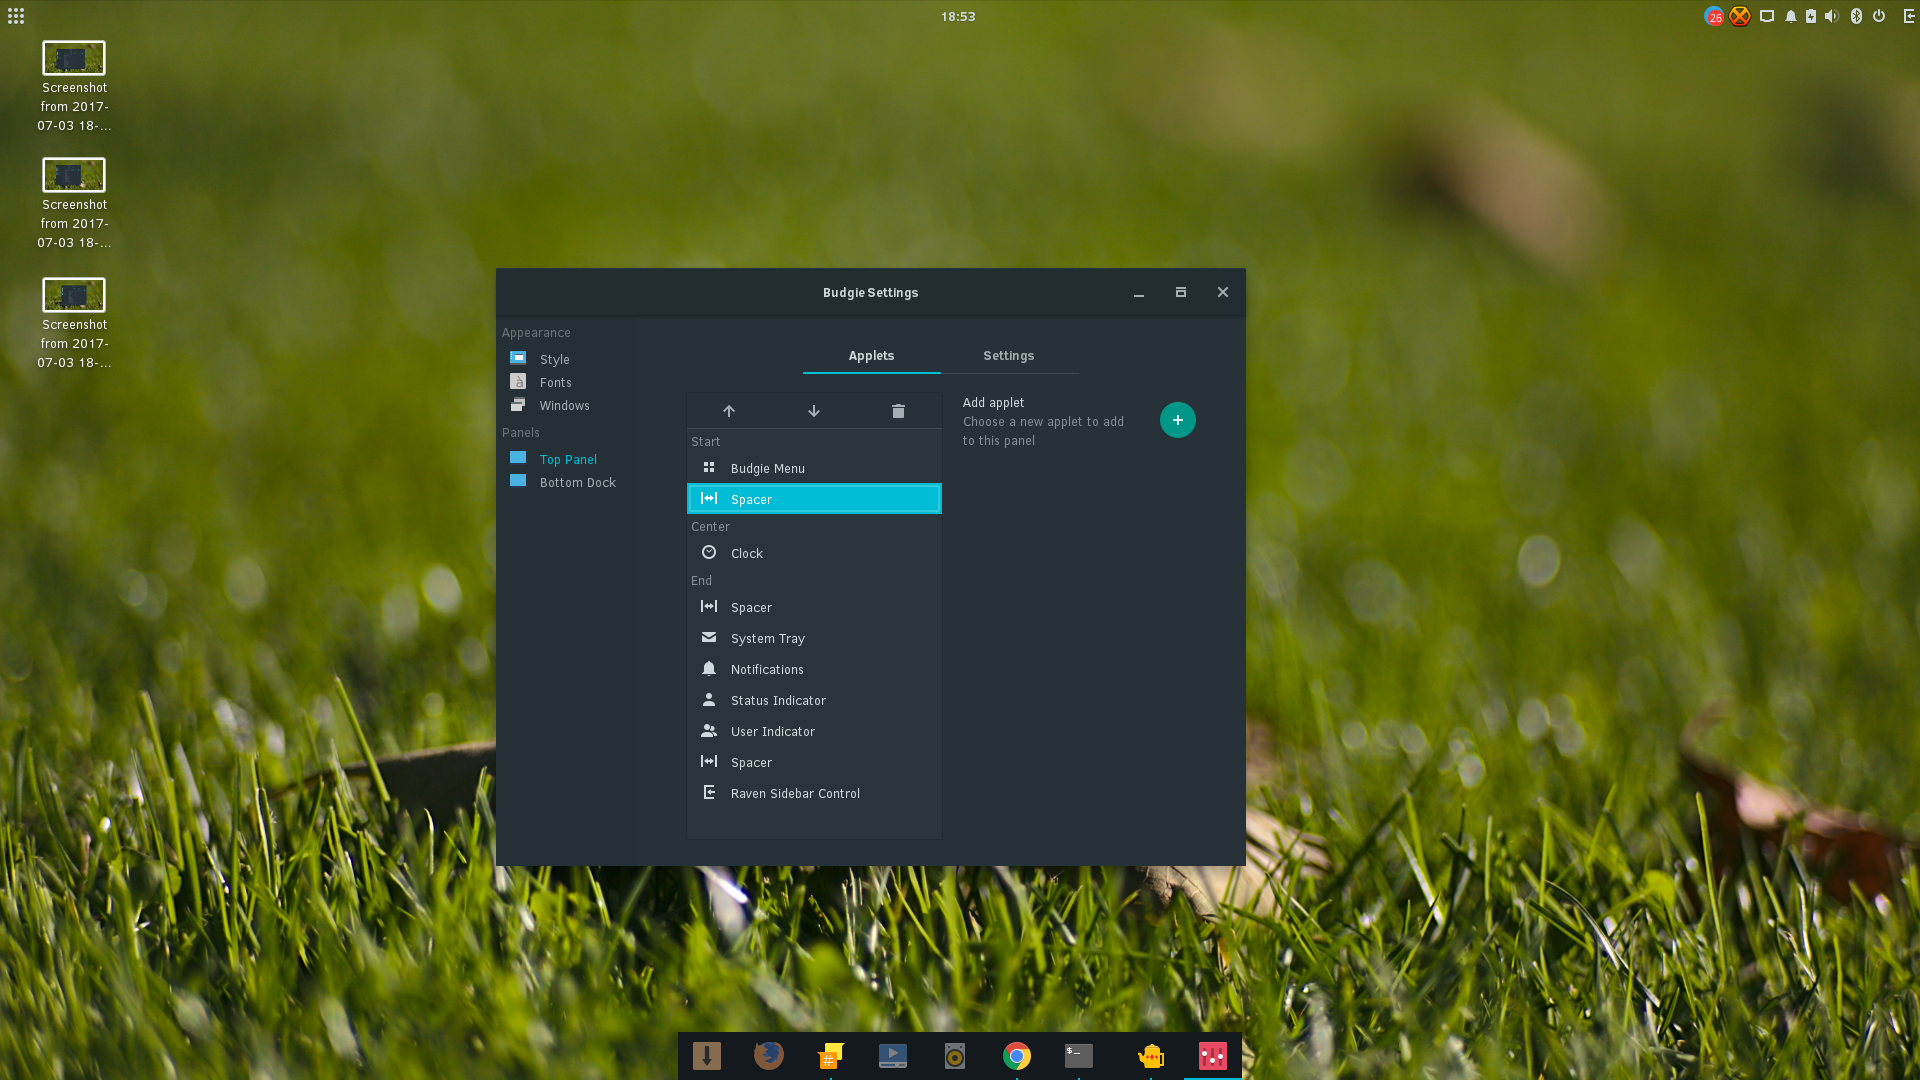The image size is (1920, 1080).
Task: Move selected applet up with arrow button
Action: point(729,411)
